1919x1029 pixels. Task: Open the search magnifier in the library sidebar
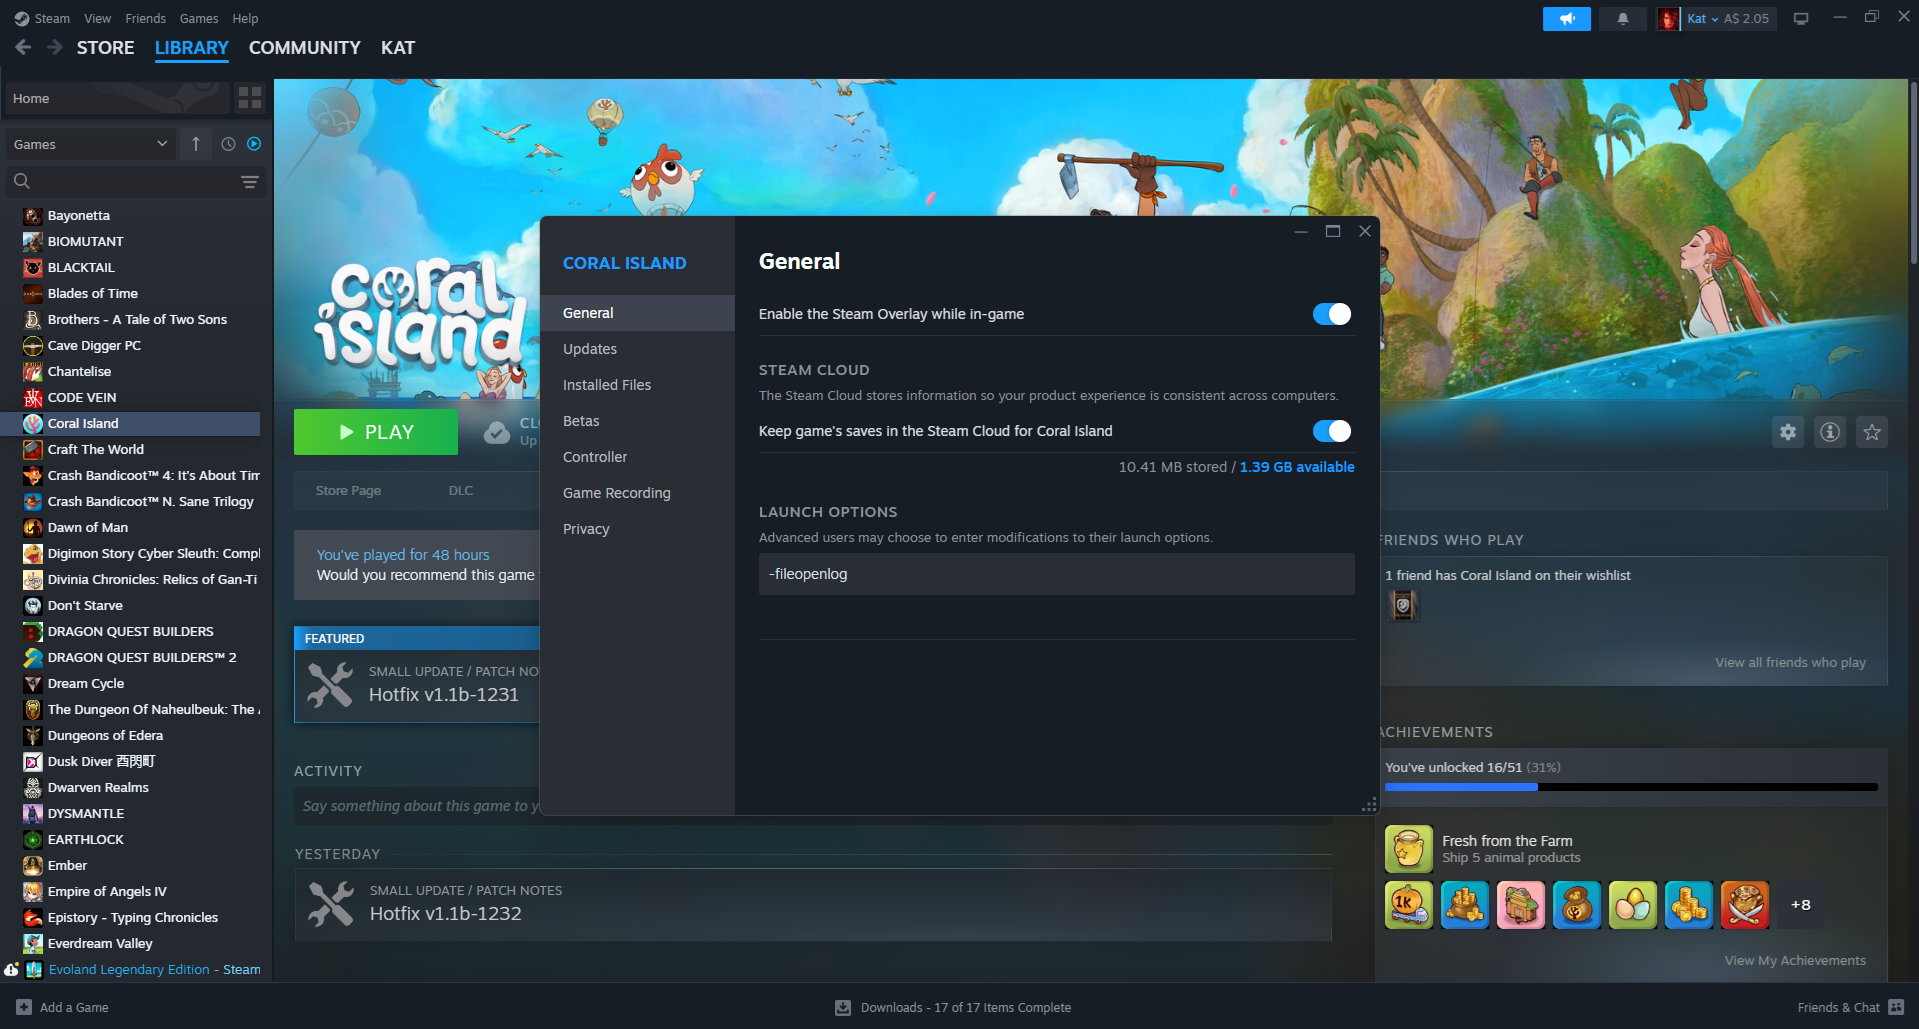tap(22, 181)
